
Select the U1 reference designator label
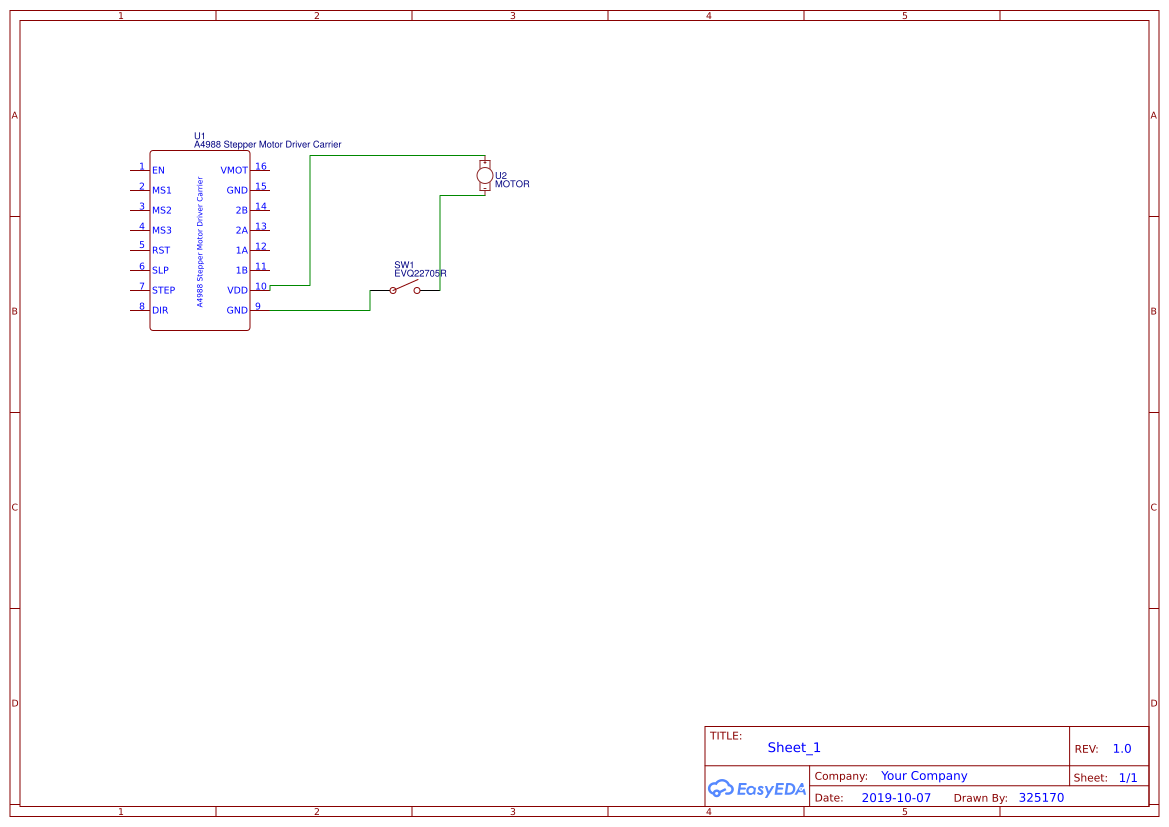[x=199, y=134]
